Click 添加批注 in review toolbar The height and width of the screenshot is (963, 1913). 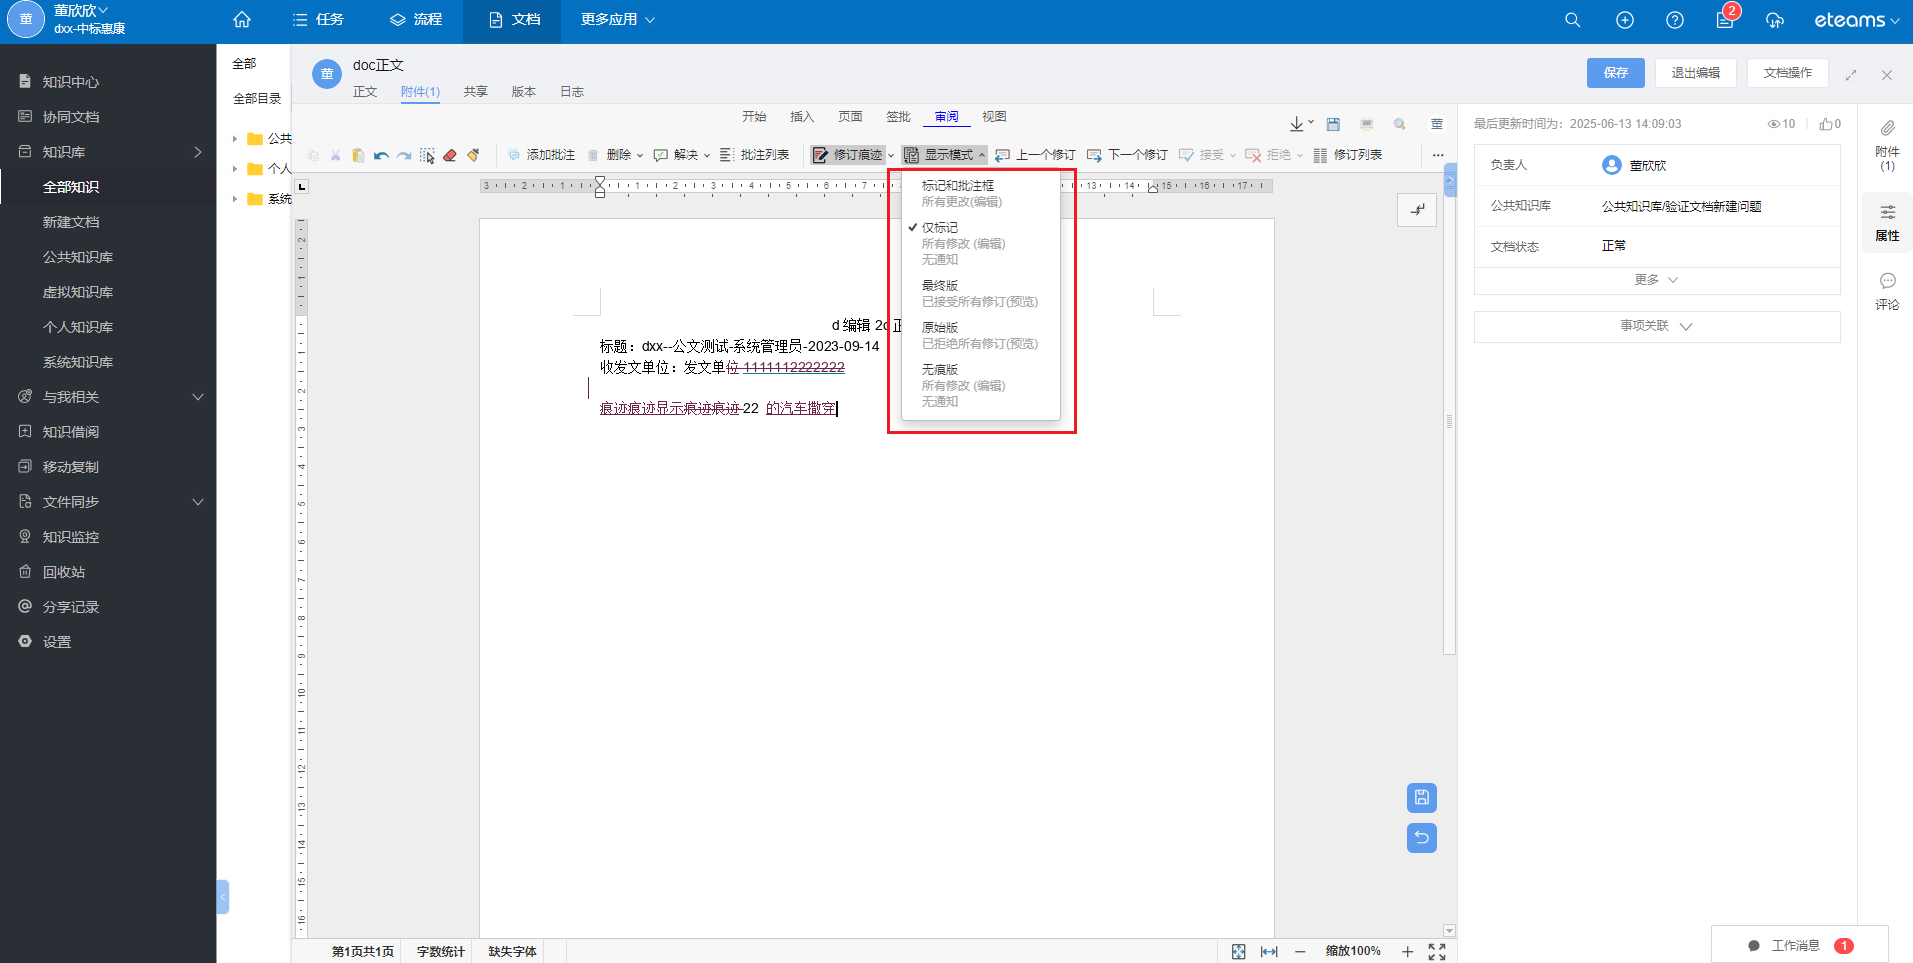point(540,155)
